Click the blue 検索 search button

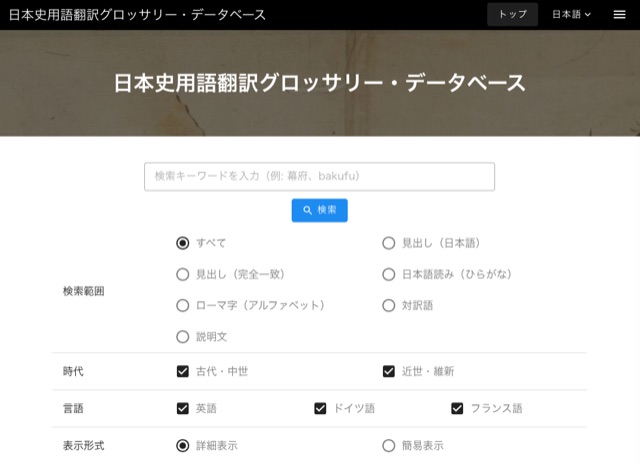319,210
